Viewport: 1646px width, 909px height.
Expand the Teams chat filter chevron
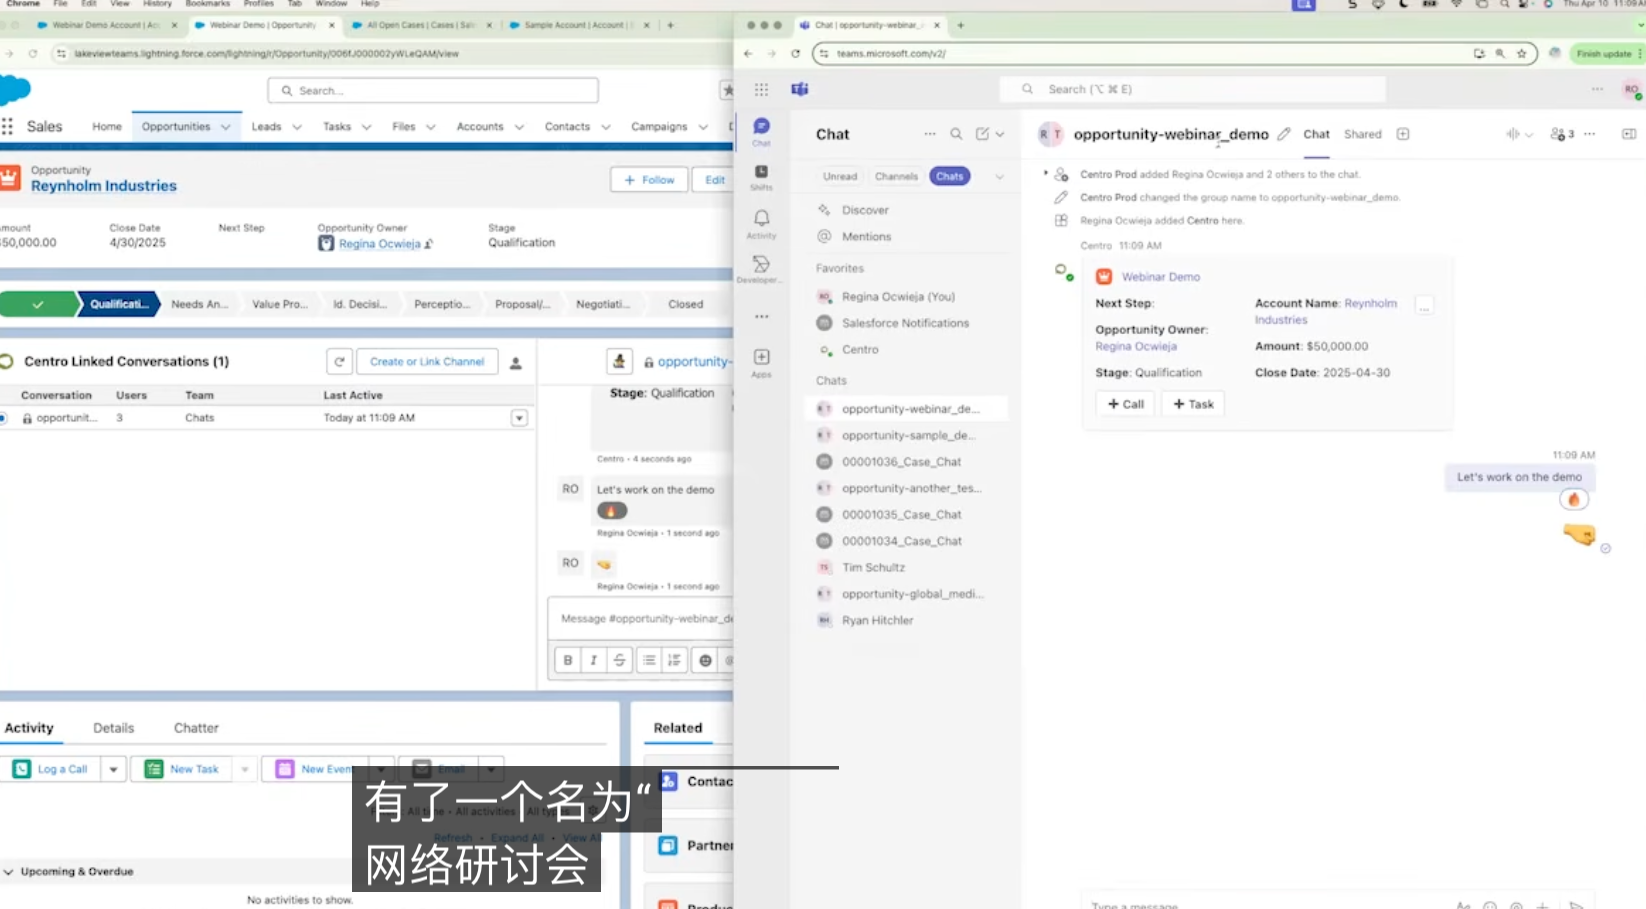coord(1000,177)
